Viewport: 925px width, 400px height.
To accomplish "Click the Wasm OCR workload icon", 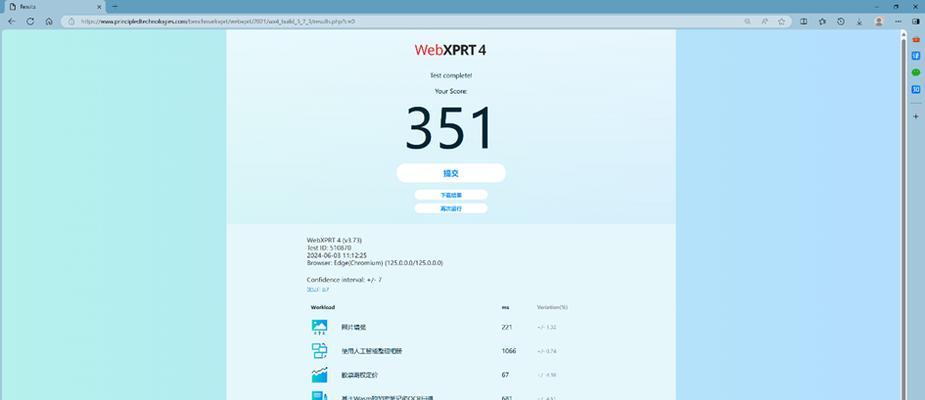I will (x=319, y=396).
